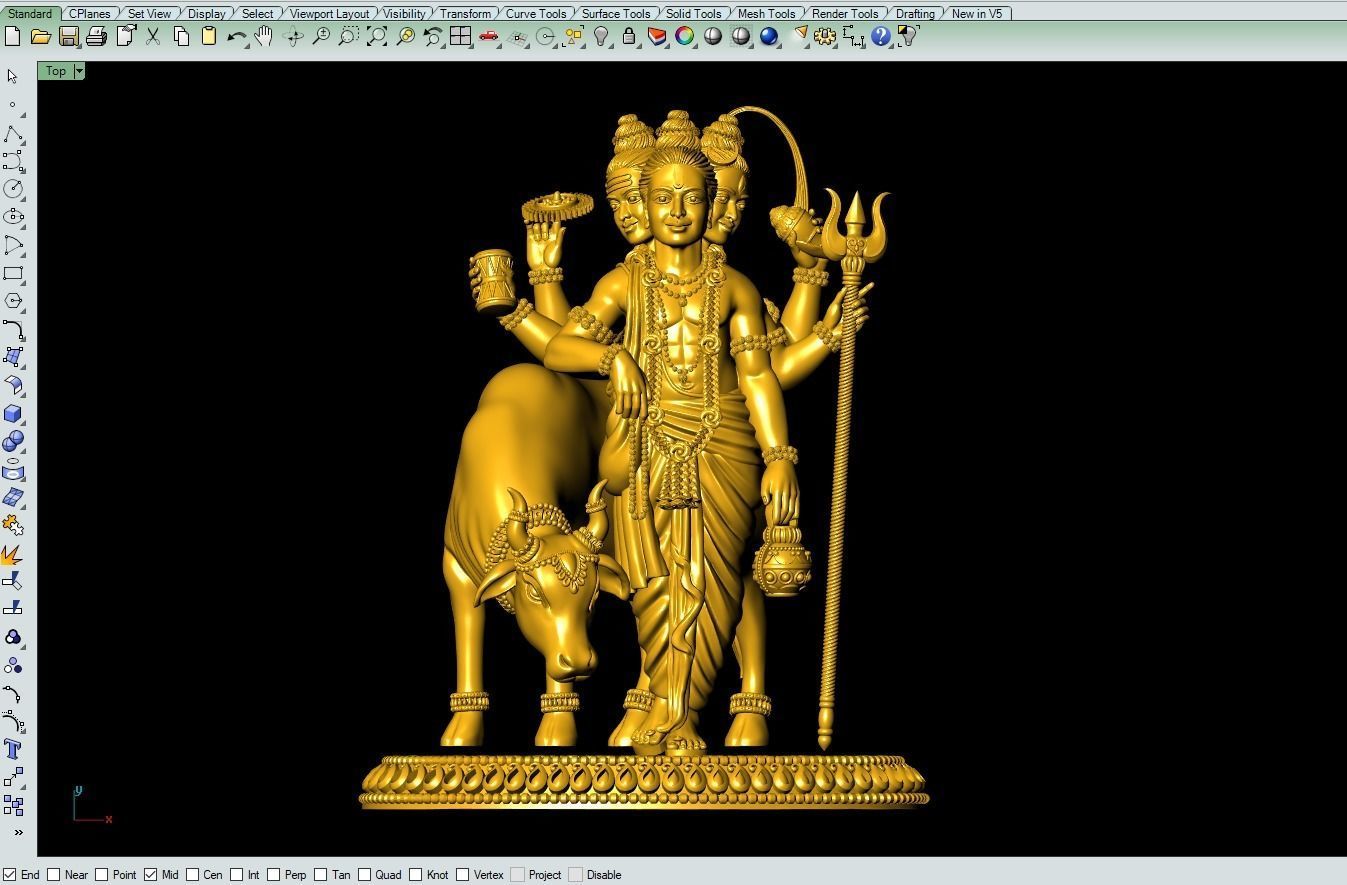Enable the Point osnap checkbox

tap(102, 874)
